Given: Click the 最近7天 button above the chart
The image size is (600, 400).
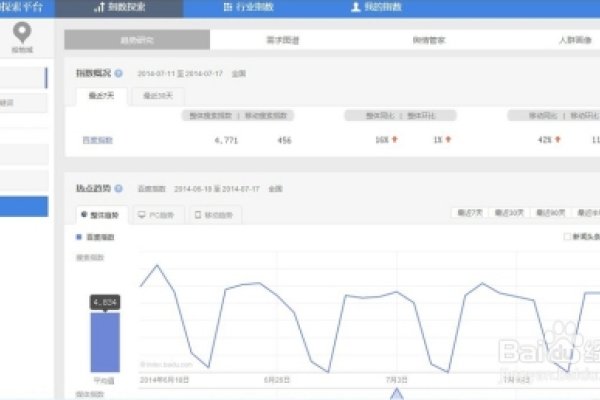Looking at the screenshot, I should click(x=470, y=213).
